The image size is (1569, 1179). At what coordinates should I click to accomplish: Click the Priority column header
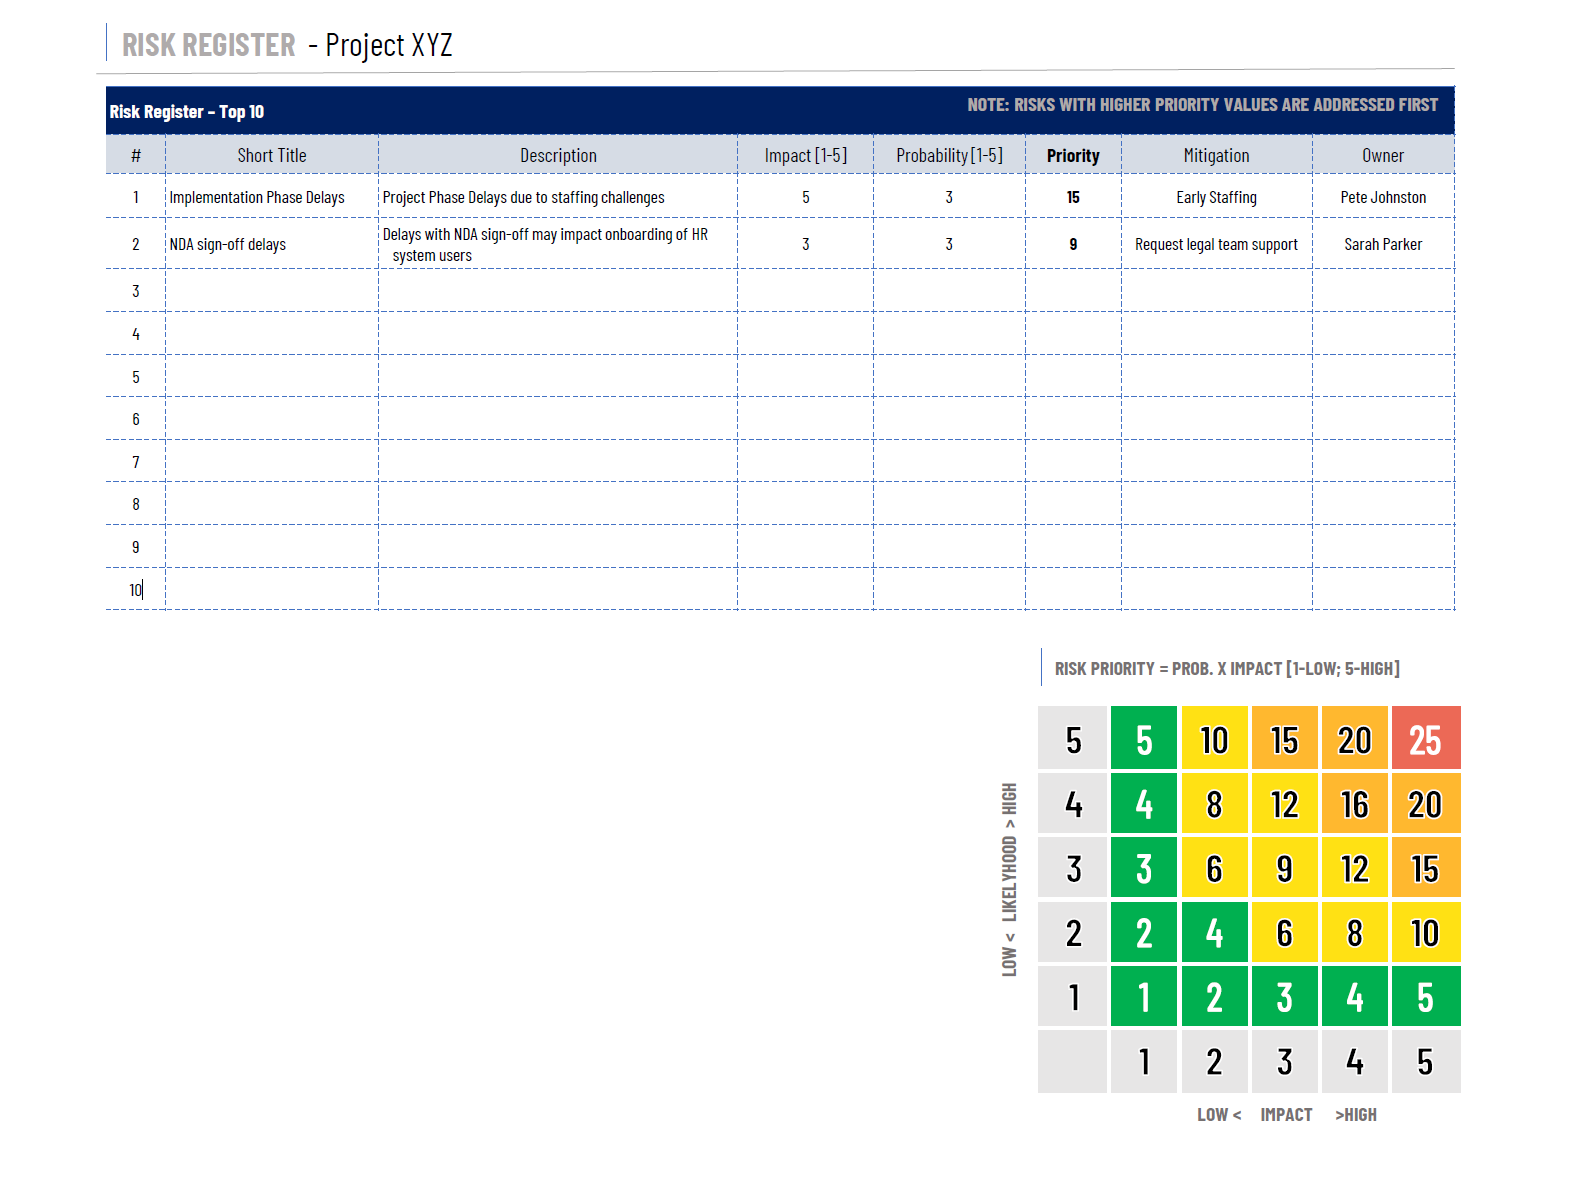click(1072, 155)
